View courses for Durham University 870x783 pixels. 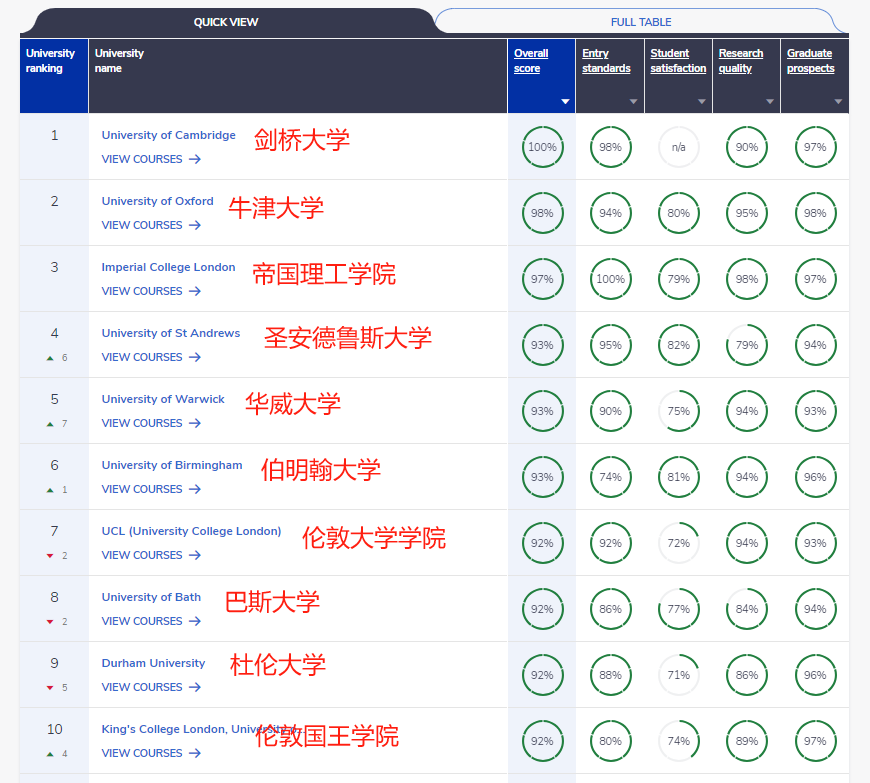[x=151, y=688]
